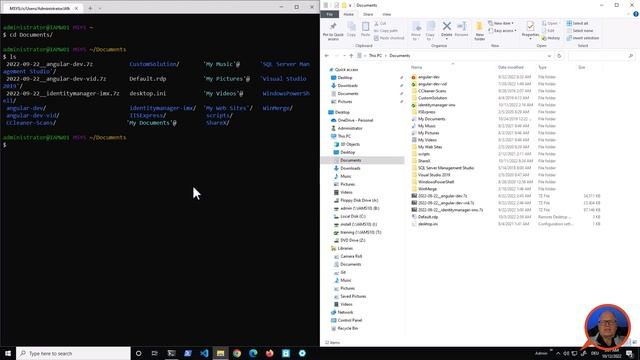This screenshot has height=360, width=640.
Task: Select Saved Pictures under Libraries
Action: point(353,296)
